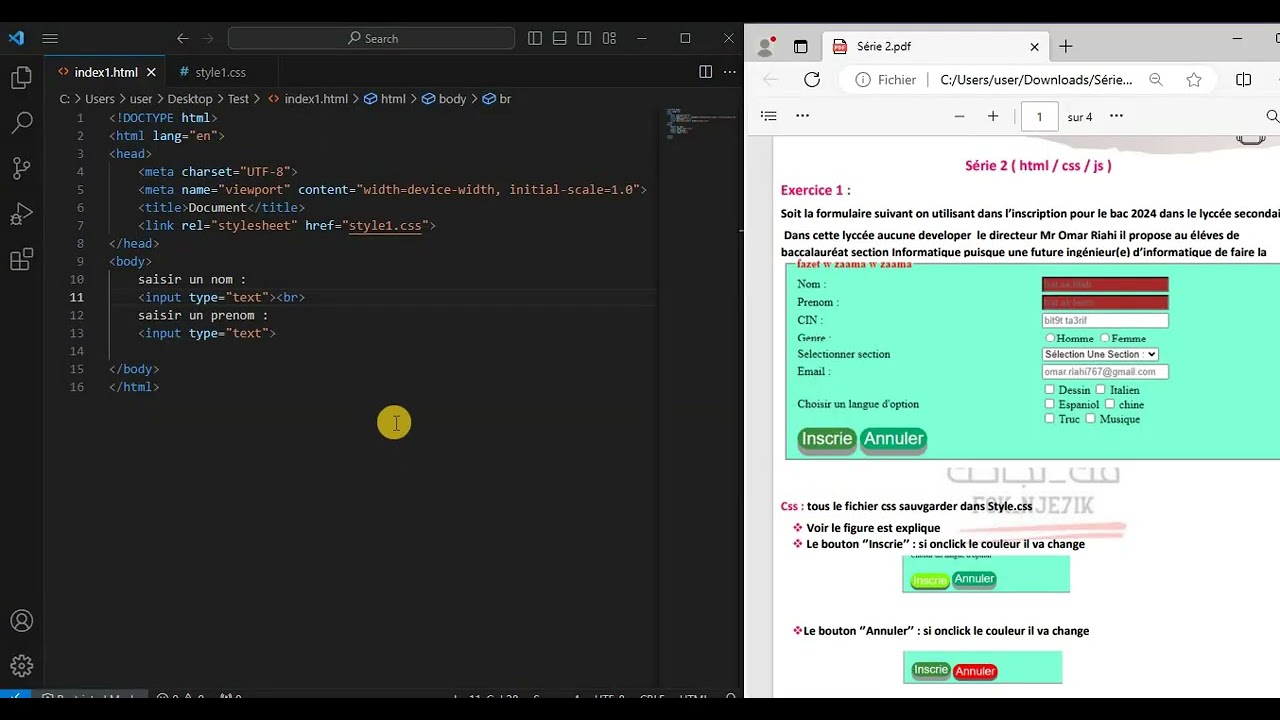Click the Email field in PDF form
This screenshot has width=1280, height=720.
pyautogui.click(x=1105, y=372)
